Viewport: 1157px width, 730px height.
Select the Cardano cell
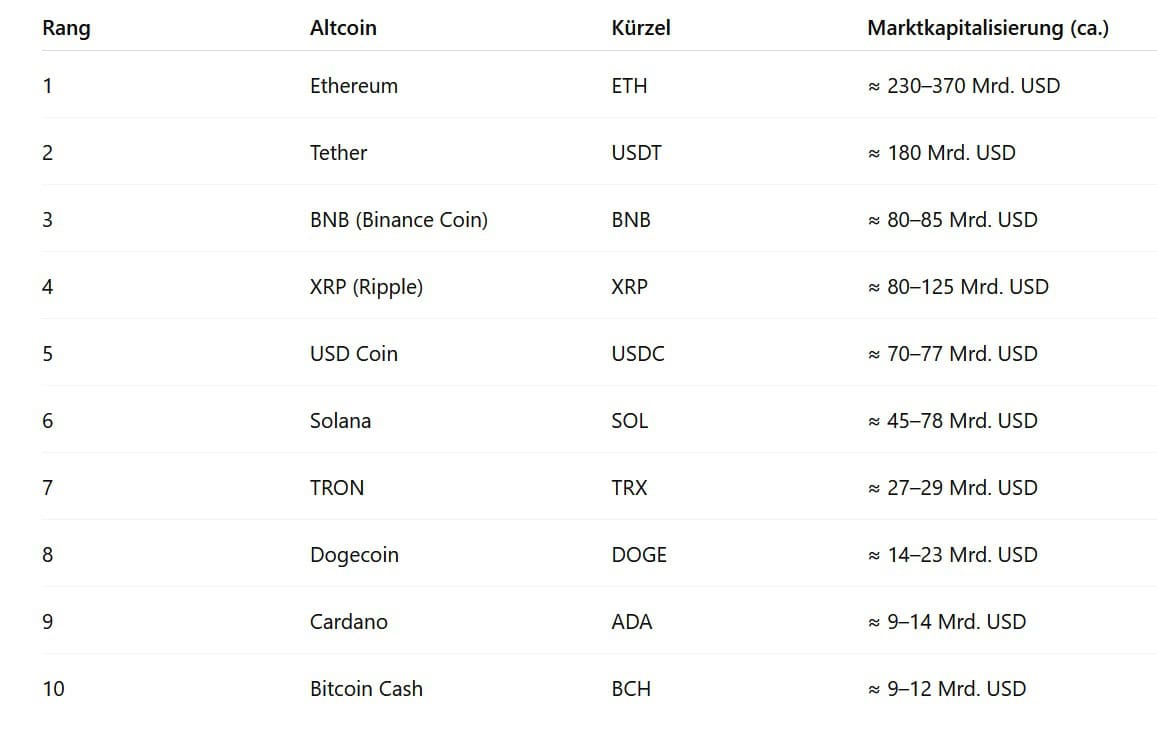tap(349, 622)
